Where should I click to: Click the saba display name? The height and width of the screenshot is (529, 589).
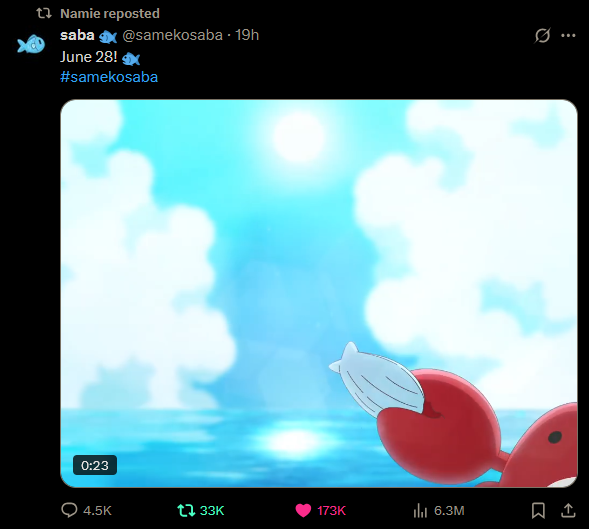tap(77, 35)
